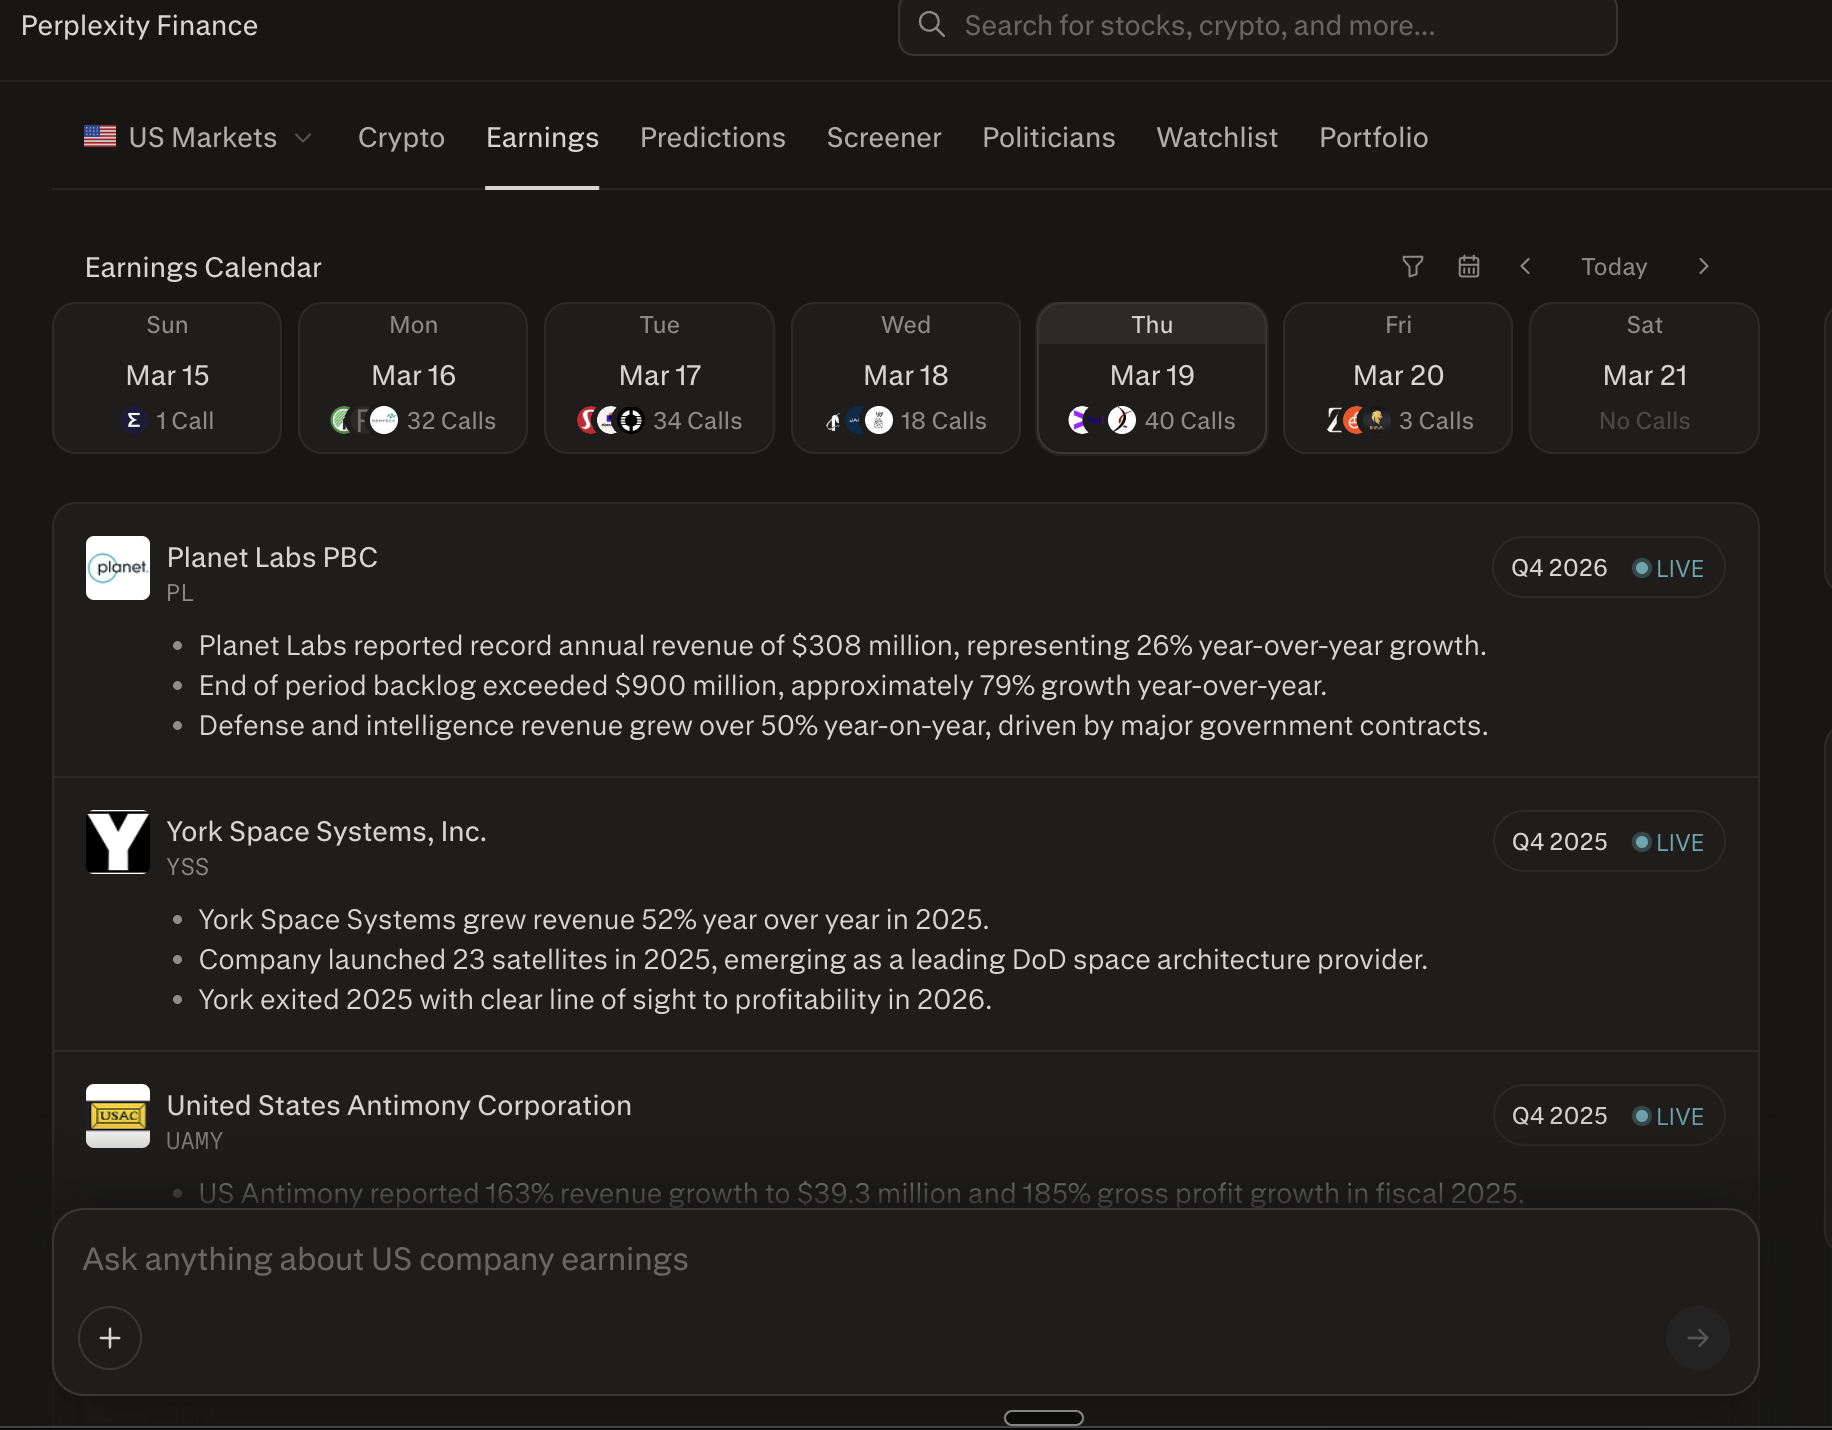This screenshot has height=1430, width=1832.
Task: Click the plus attach button in ask box
Action: pos(110,1338)
